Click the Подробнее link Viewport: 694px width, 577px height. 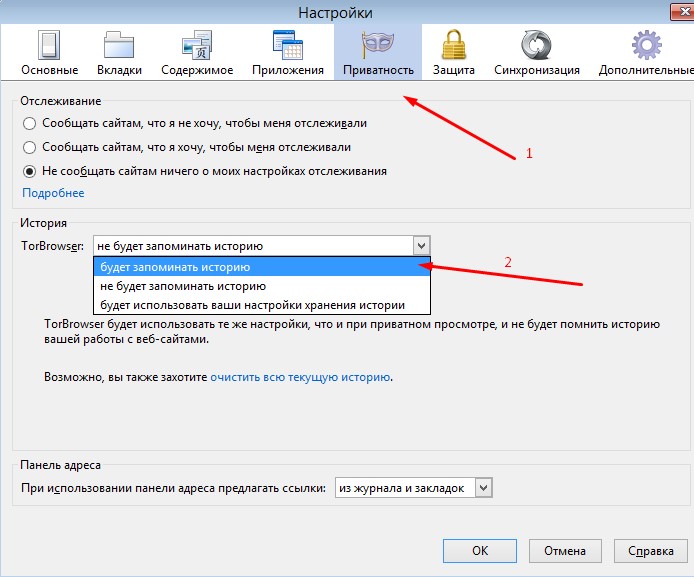click(53, 193)
